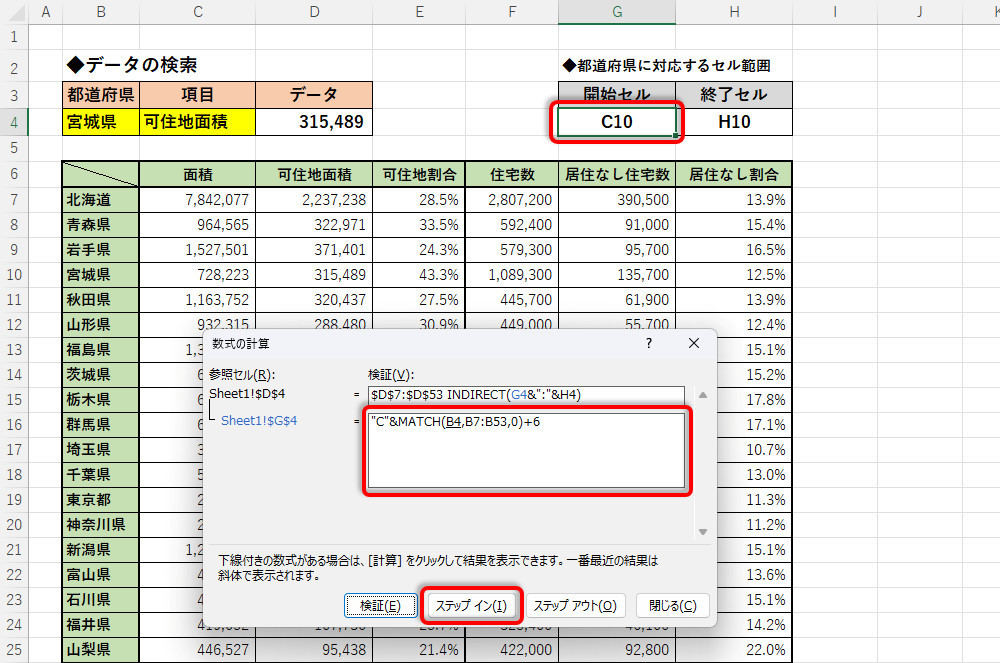Click the help question mark in dialog
The height and width of the screenshot is (663, 1000).
point(649,343)
